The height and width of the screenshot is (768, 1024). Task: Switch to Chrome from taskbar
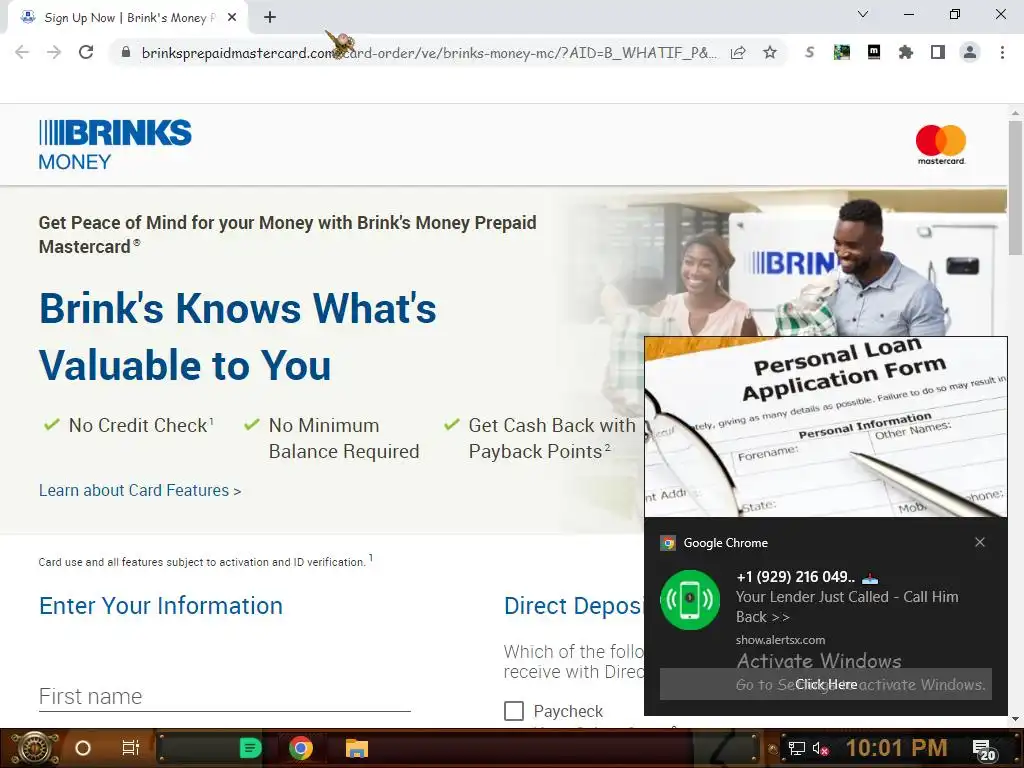pos(301,748)
